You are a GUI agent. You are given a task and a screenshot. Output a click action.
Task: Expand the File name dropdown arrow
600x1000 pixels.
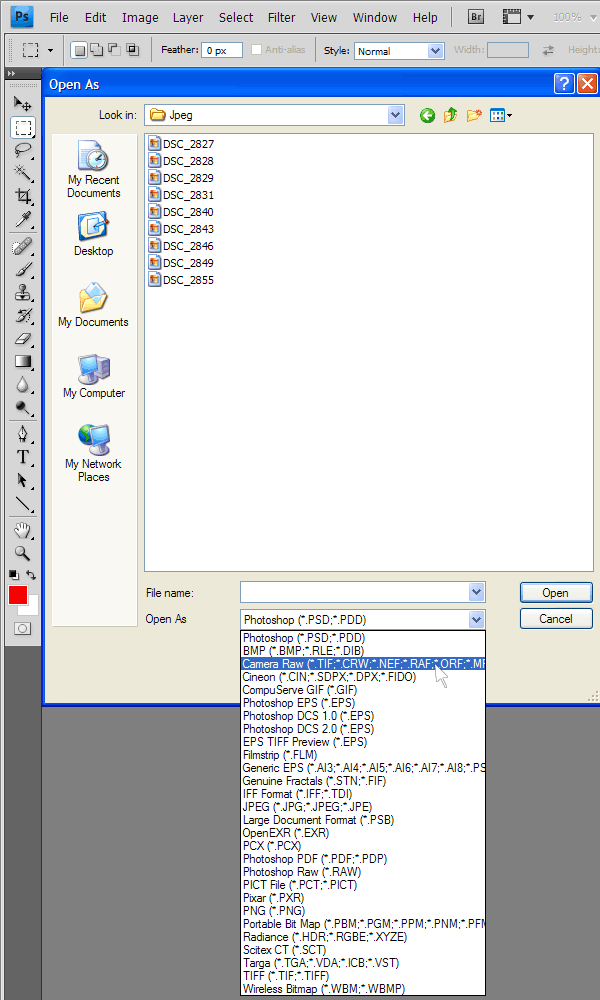tap(476, 592)
